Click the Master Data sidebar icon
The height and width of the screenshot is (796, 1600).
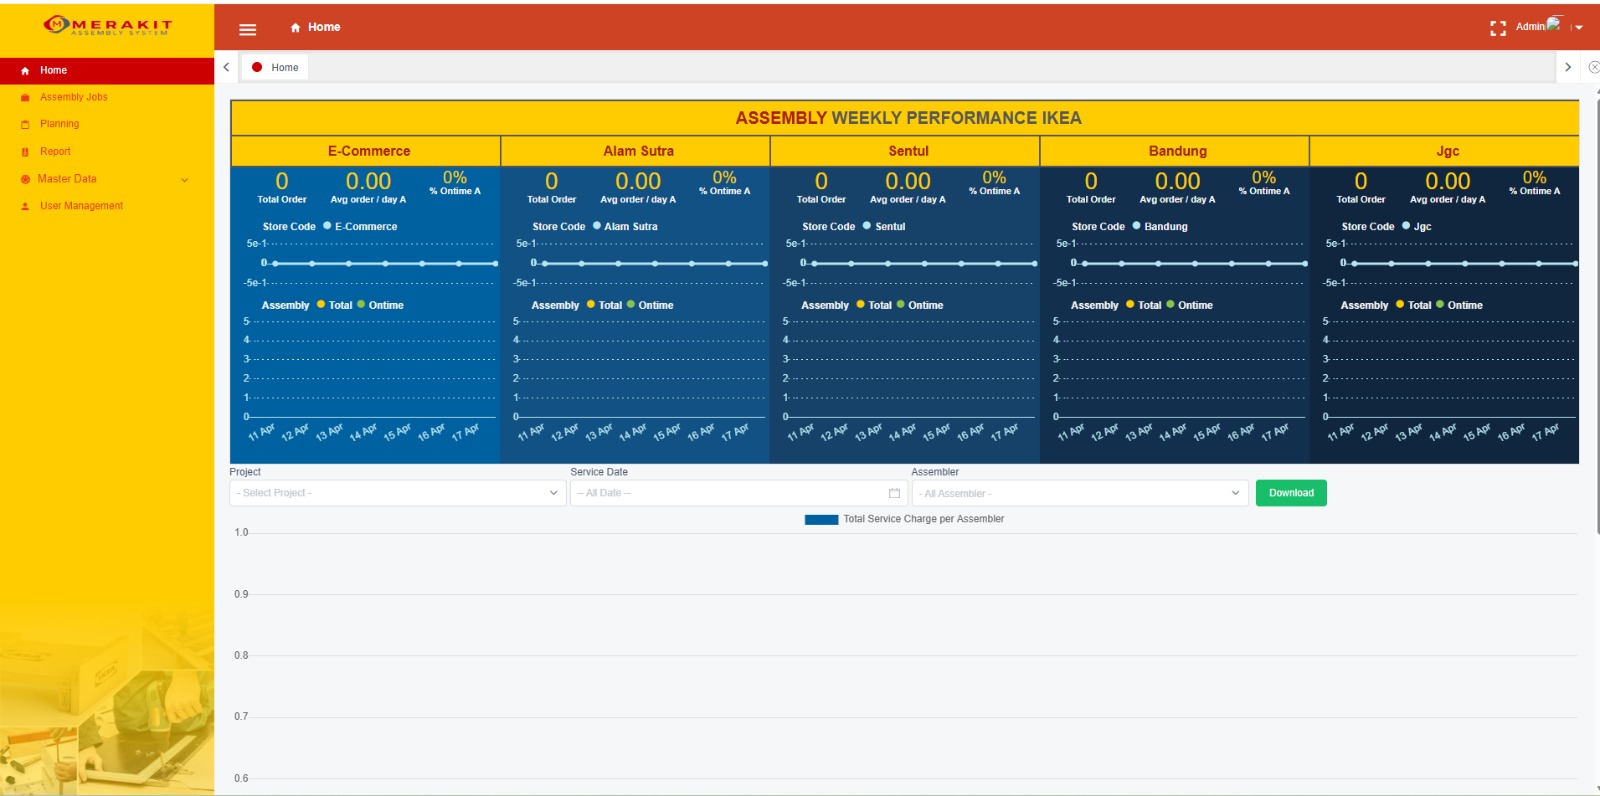point(25,179)
